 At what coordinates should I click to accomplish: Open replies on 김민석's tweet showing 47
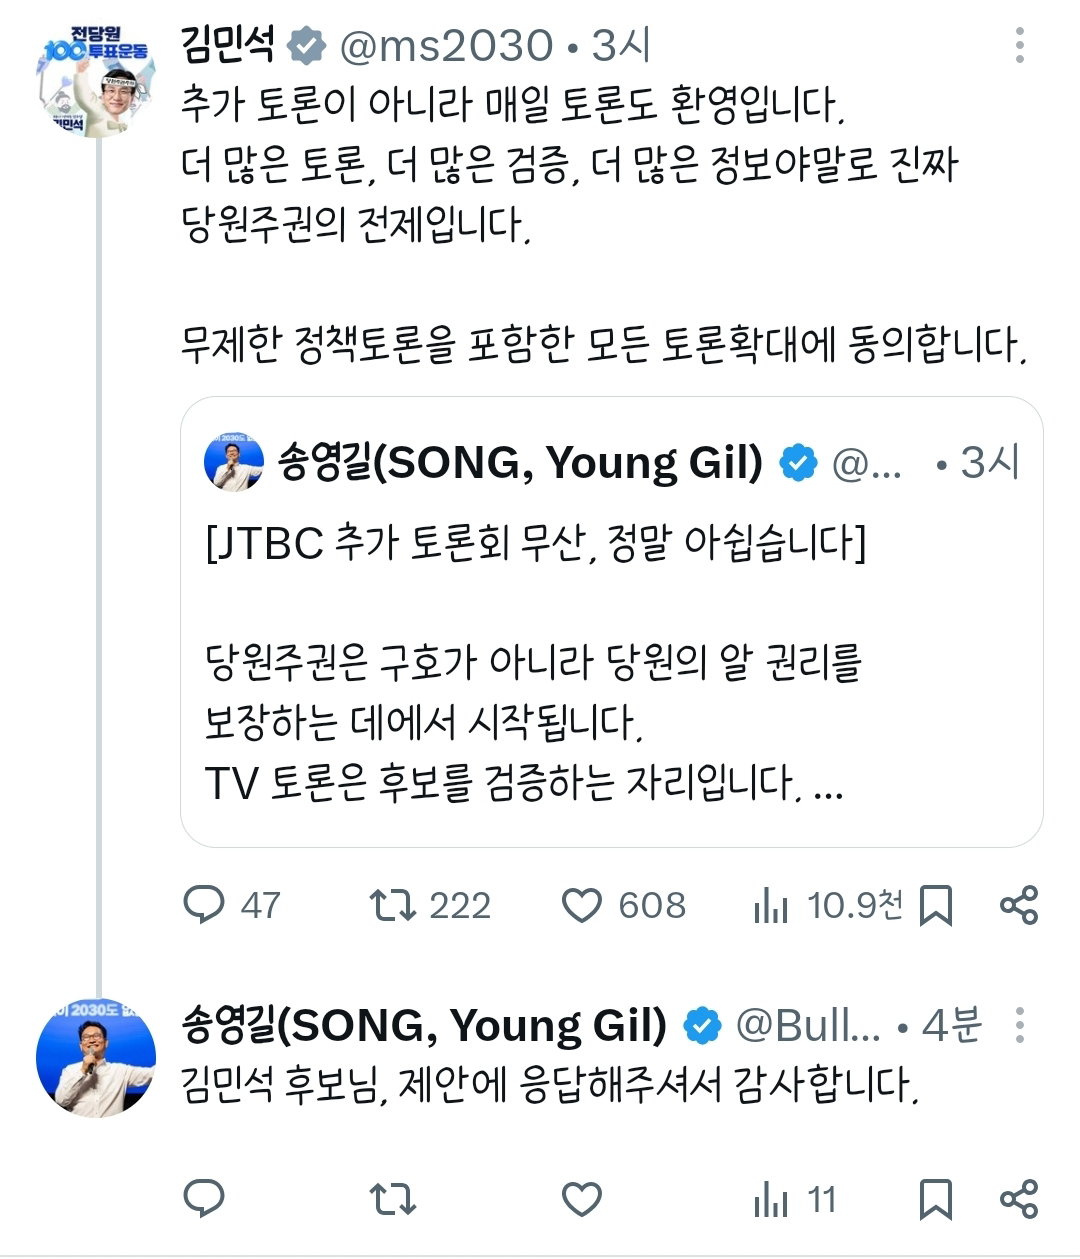click(x=232, y=906)
